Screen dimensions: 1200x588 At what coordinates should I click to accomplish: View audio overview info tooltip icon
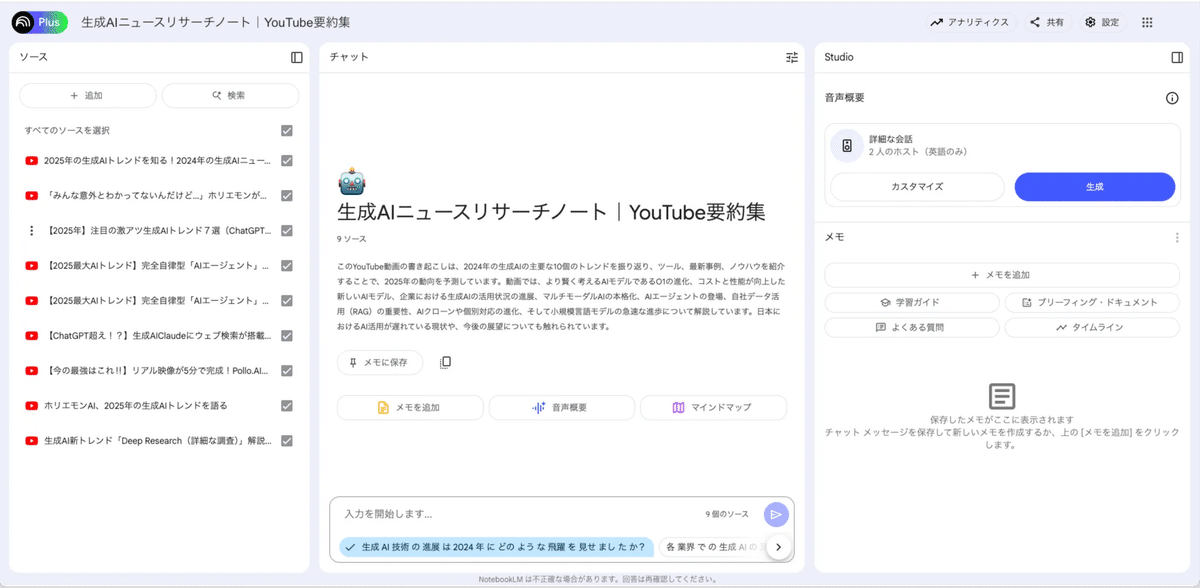click(1170, 97)
